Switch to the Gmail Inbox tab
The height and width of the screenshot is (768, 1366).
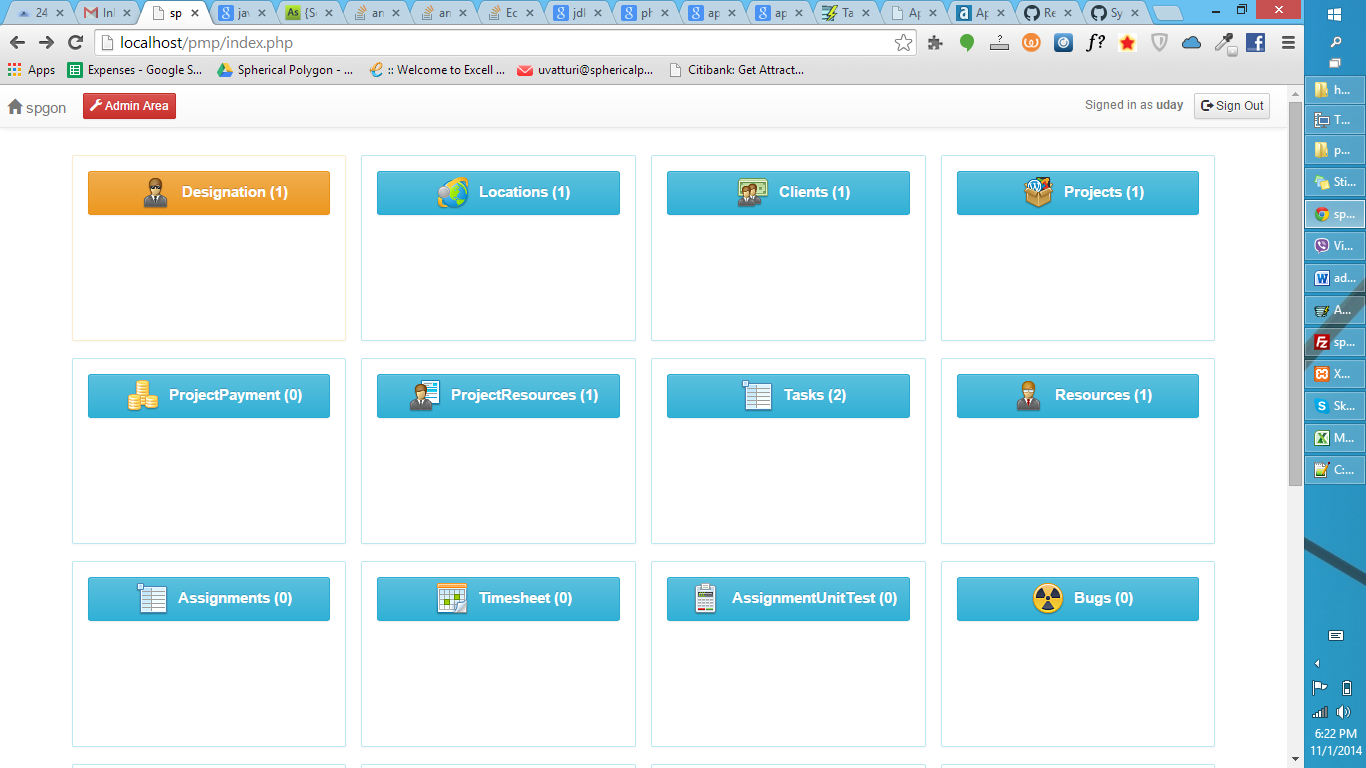click(105, 13)
